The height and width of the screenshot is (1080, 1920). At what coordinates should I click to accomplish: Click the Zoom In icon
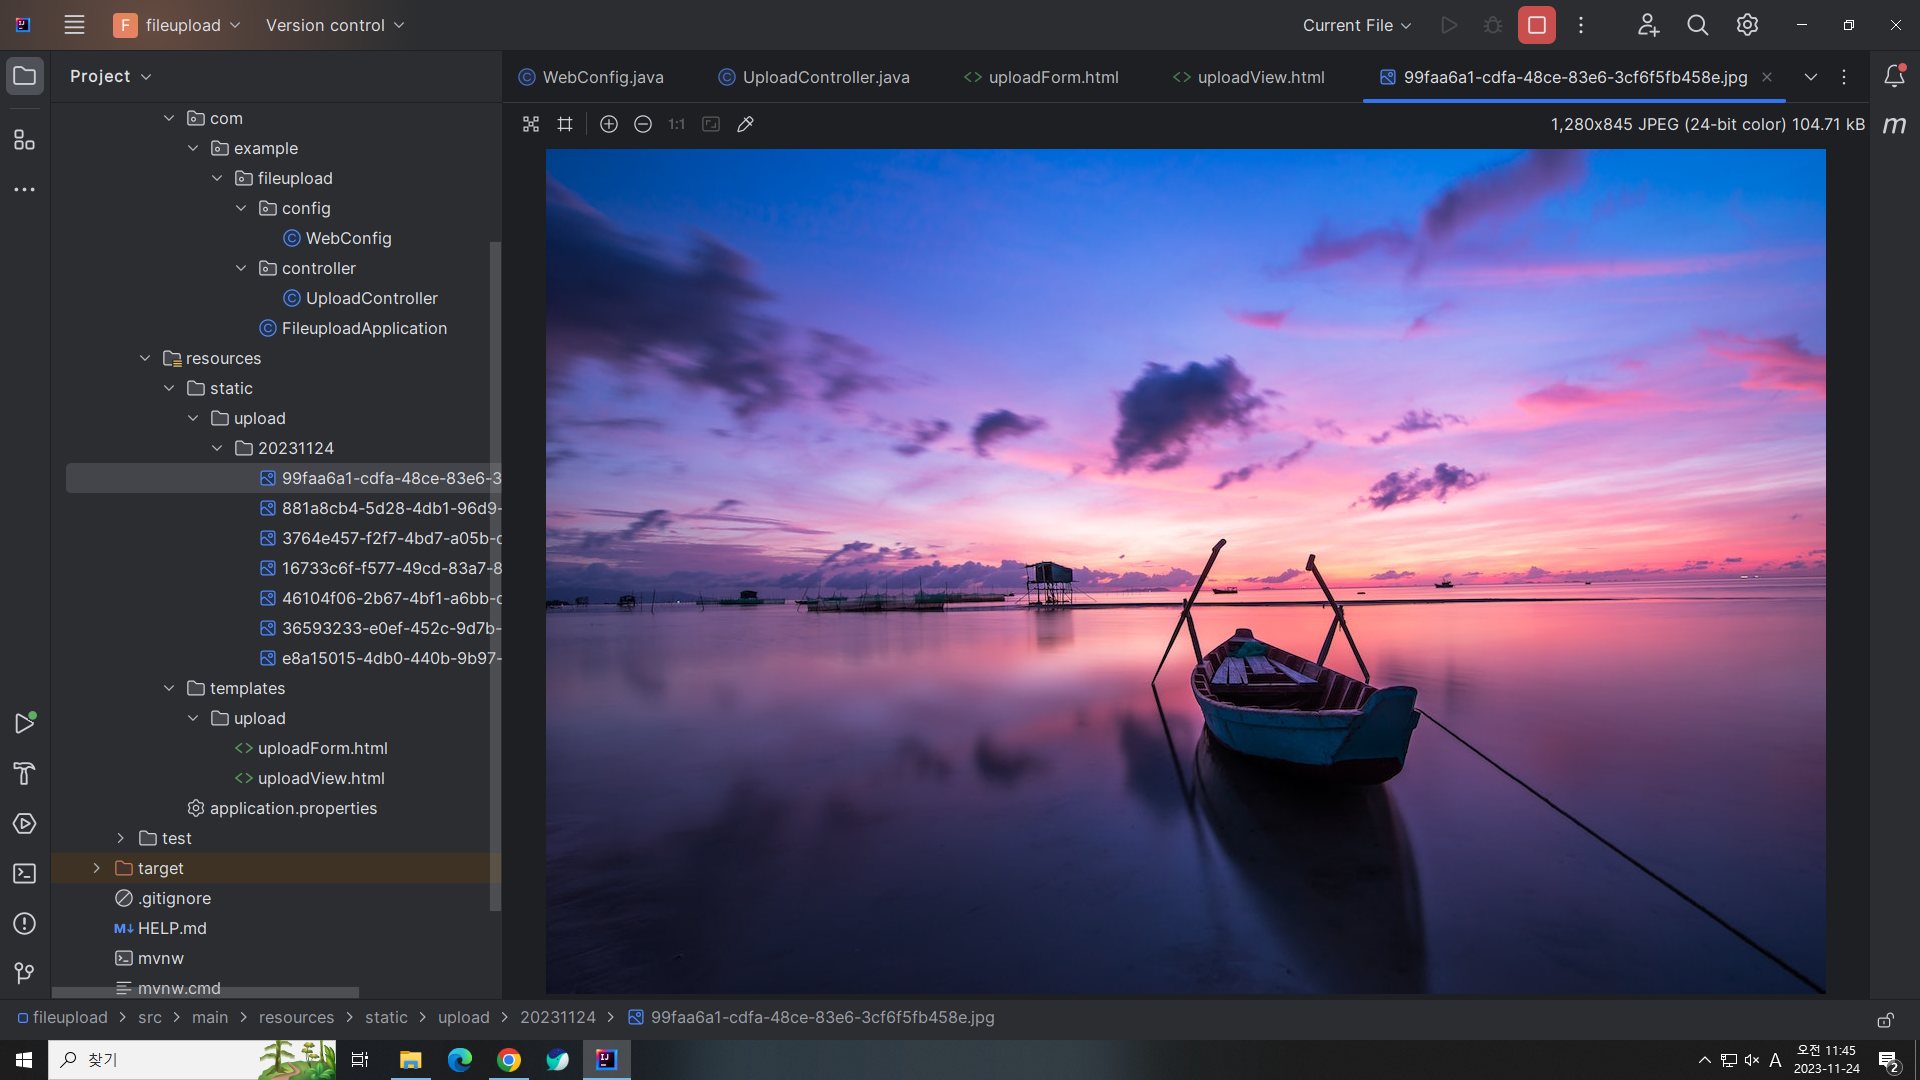(x=608, y=124)
